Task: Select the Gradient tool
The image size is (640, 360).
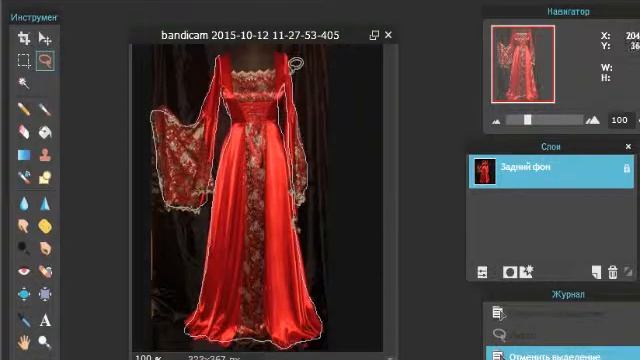Action: click(x=24, y=155)
